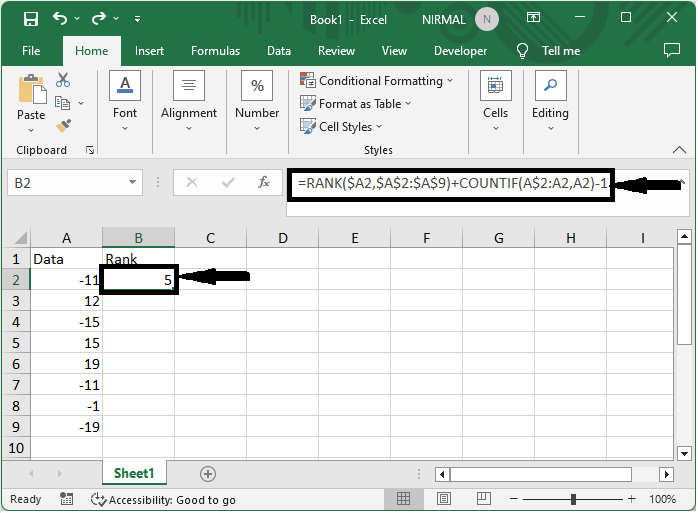Open the Font group button
The image size is (698, 513).
coord(125,102)
